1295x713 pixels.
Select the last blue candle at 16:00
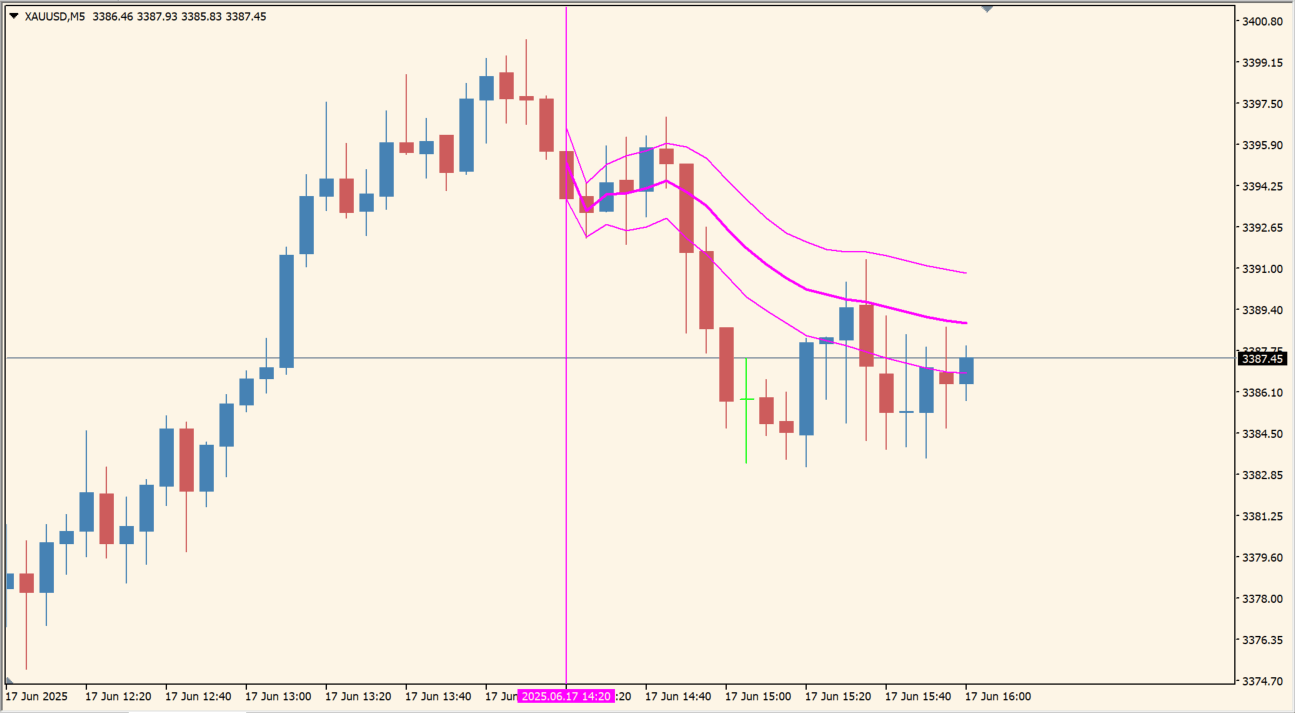pos(966,371)
